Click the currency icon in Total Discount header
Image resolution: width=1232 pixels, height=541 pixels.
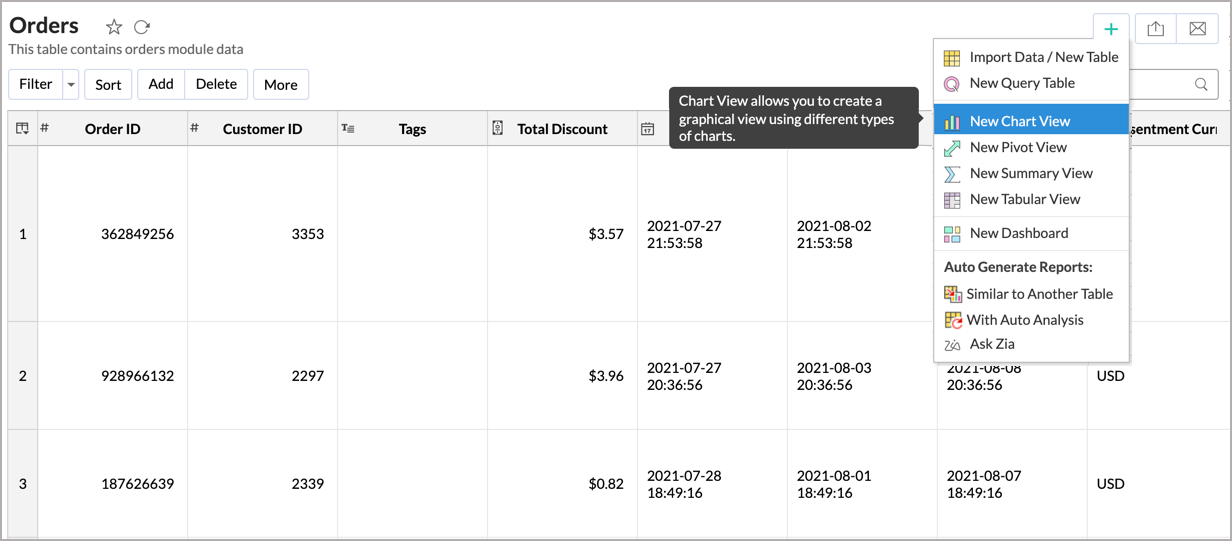point(498,128)
